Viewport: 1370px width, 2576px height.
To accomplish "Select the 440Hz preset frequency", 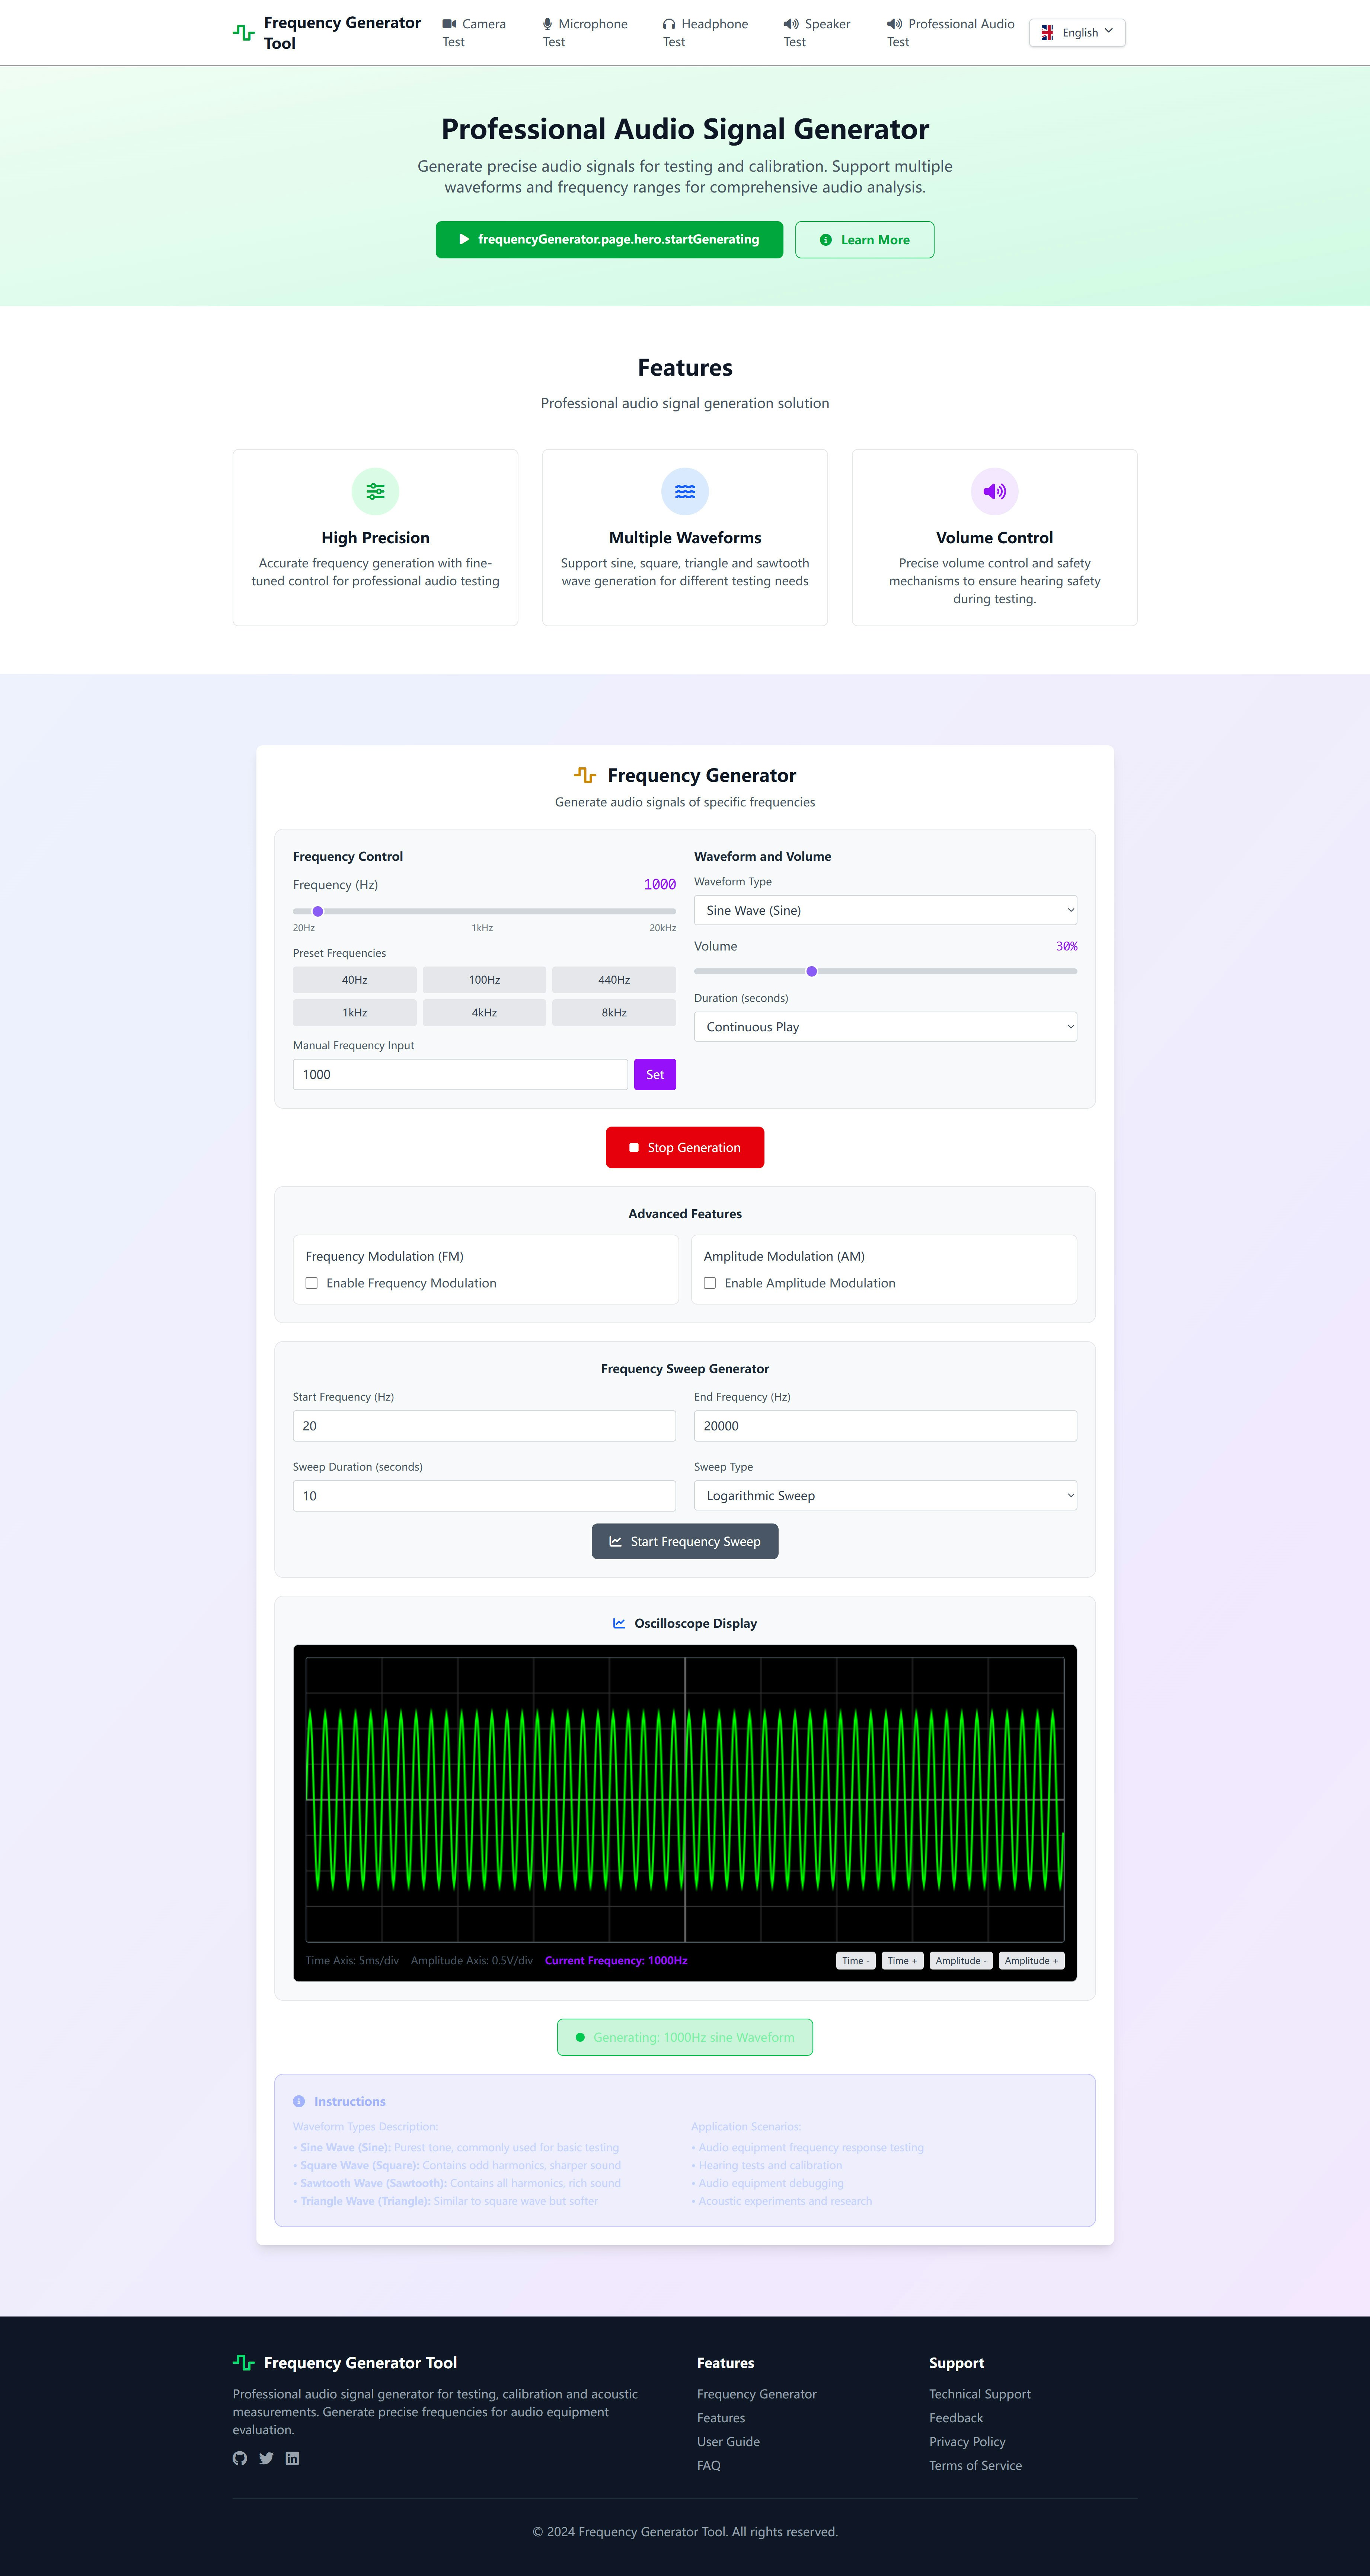I will [x=614, y=980].
